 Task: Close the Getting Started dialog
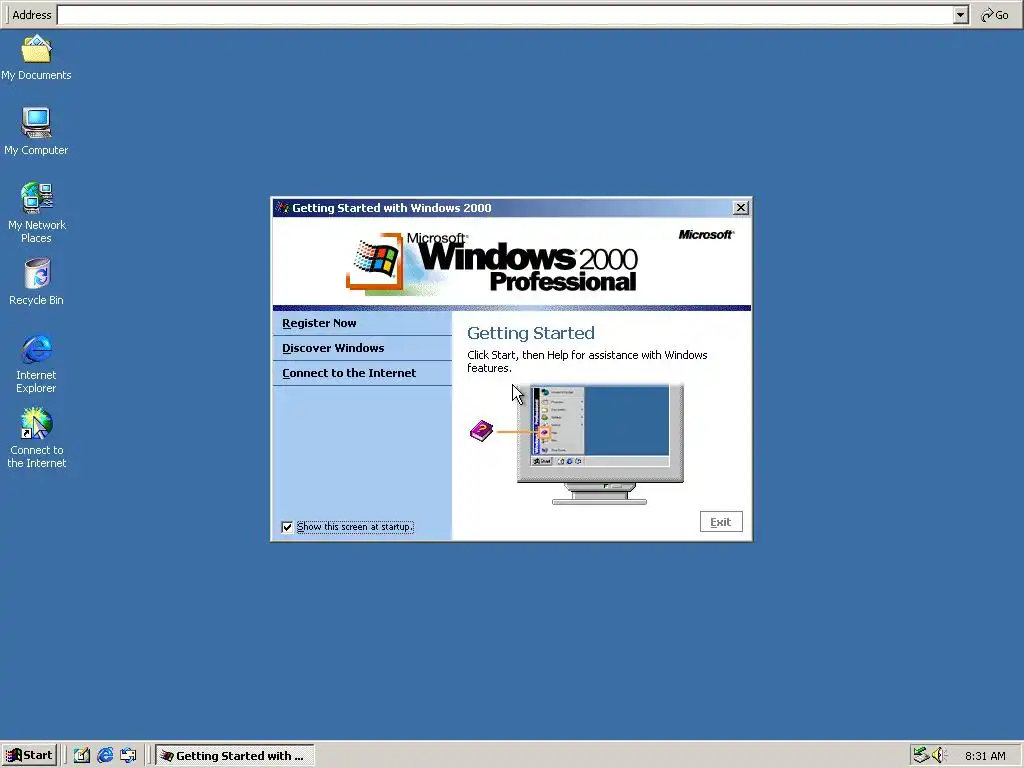(741, 208)
